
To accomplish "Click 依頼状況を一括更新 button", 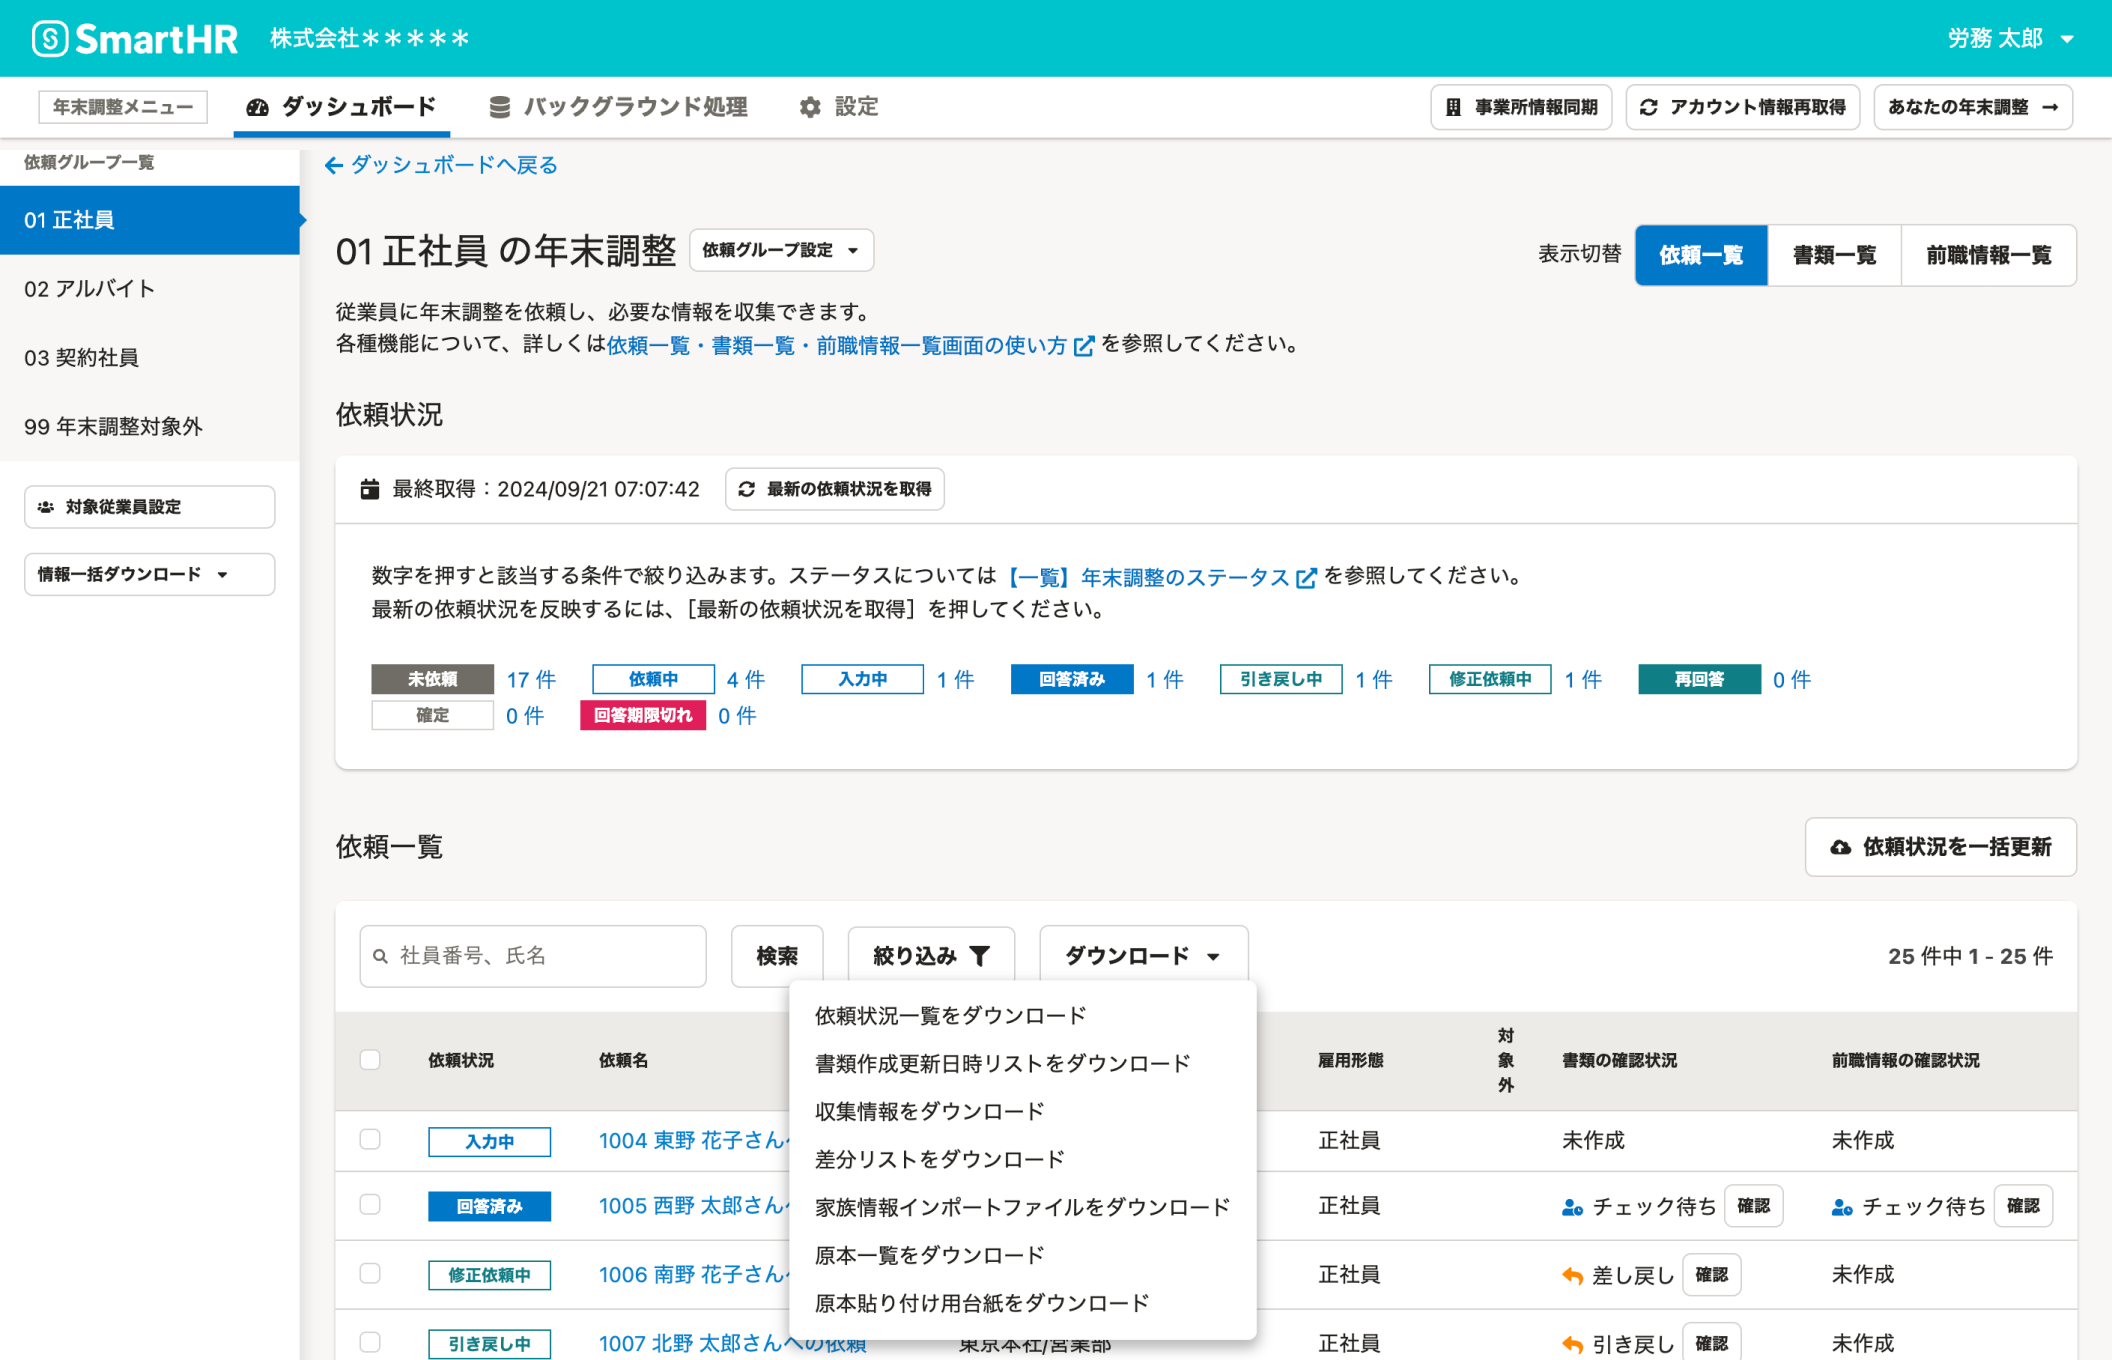I will 1941,848.
